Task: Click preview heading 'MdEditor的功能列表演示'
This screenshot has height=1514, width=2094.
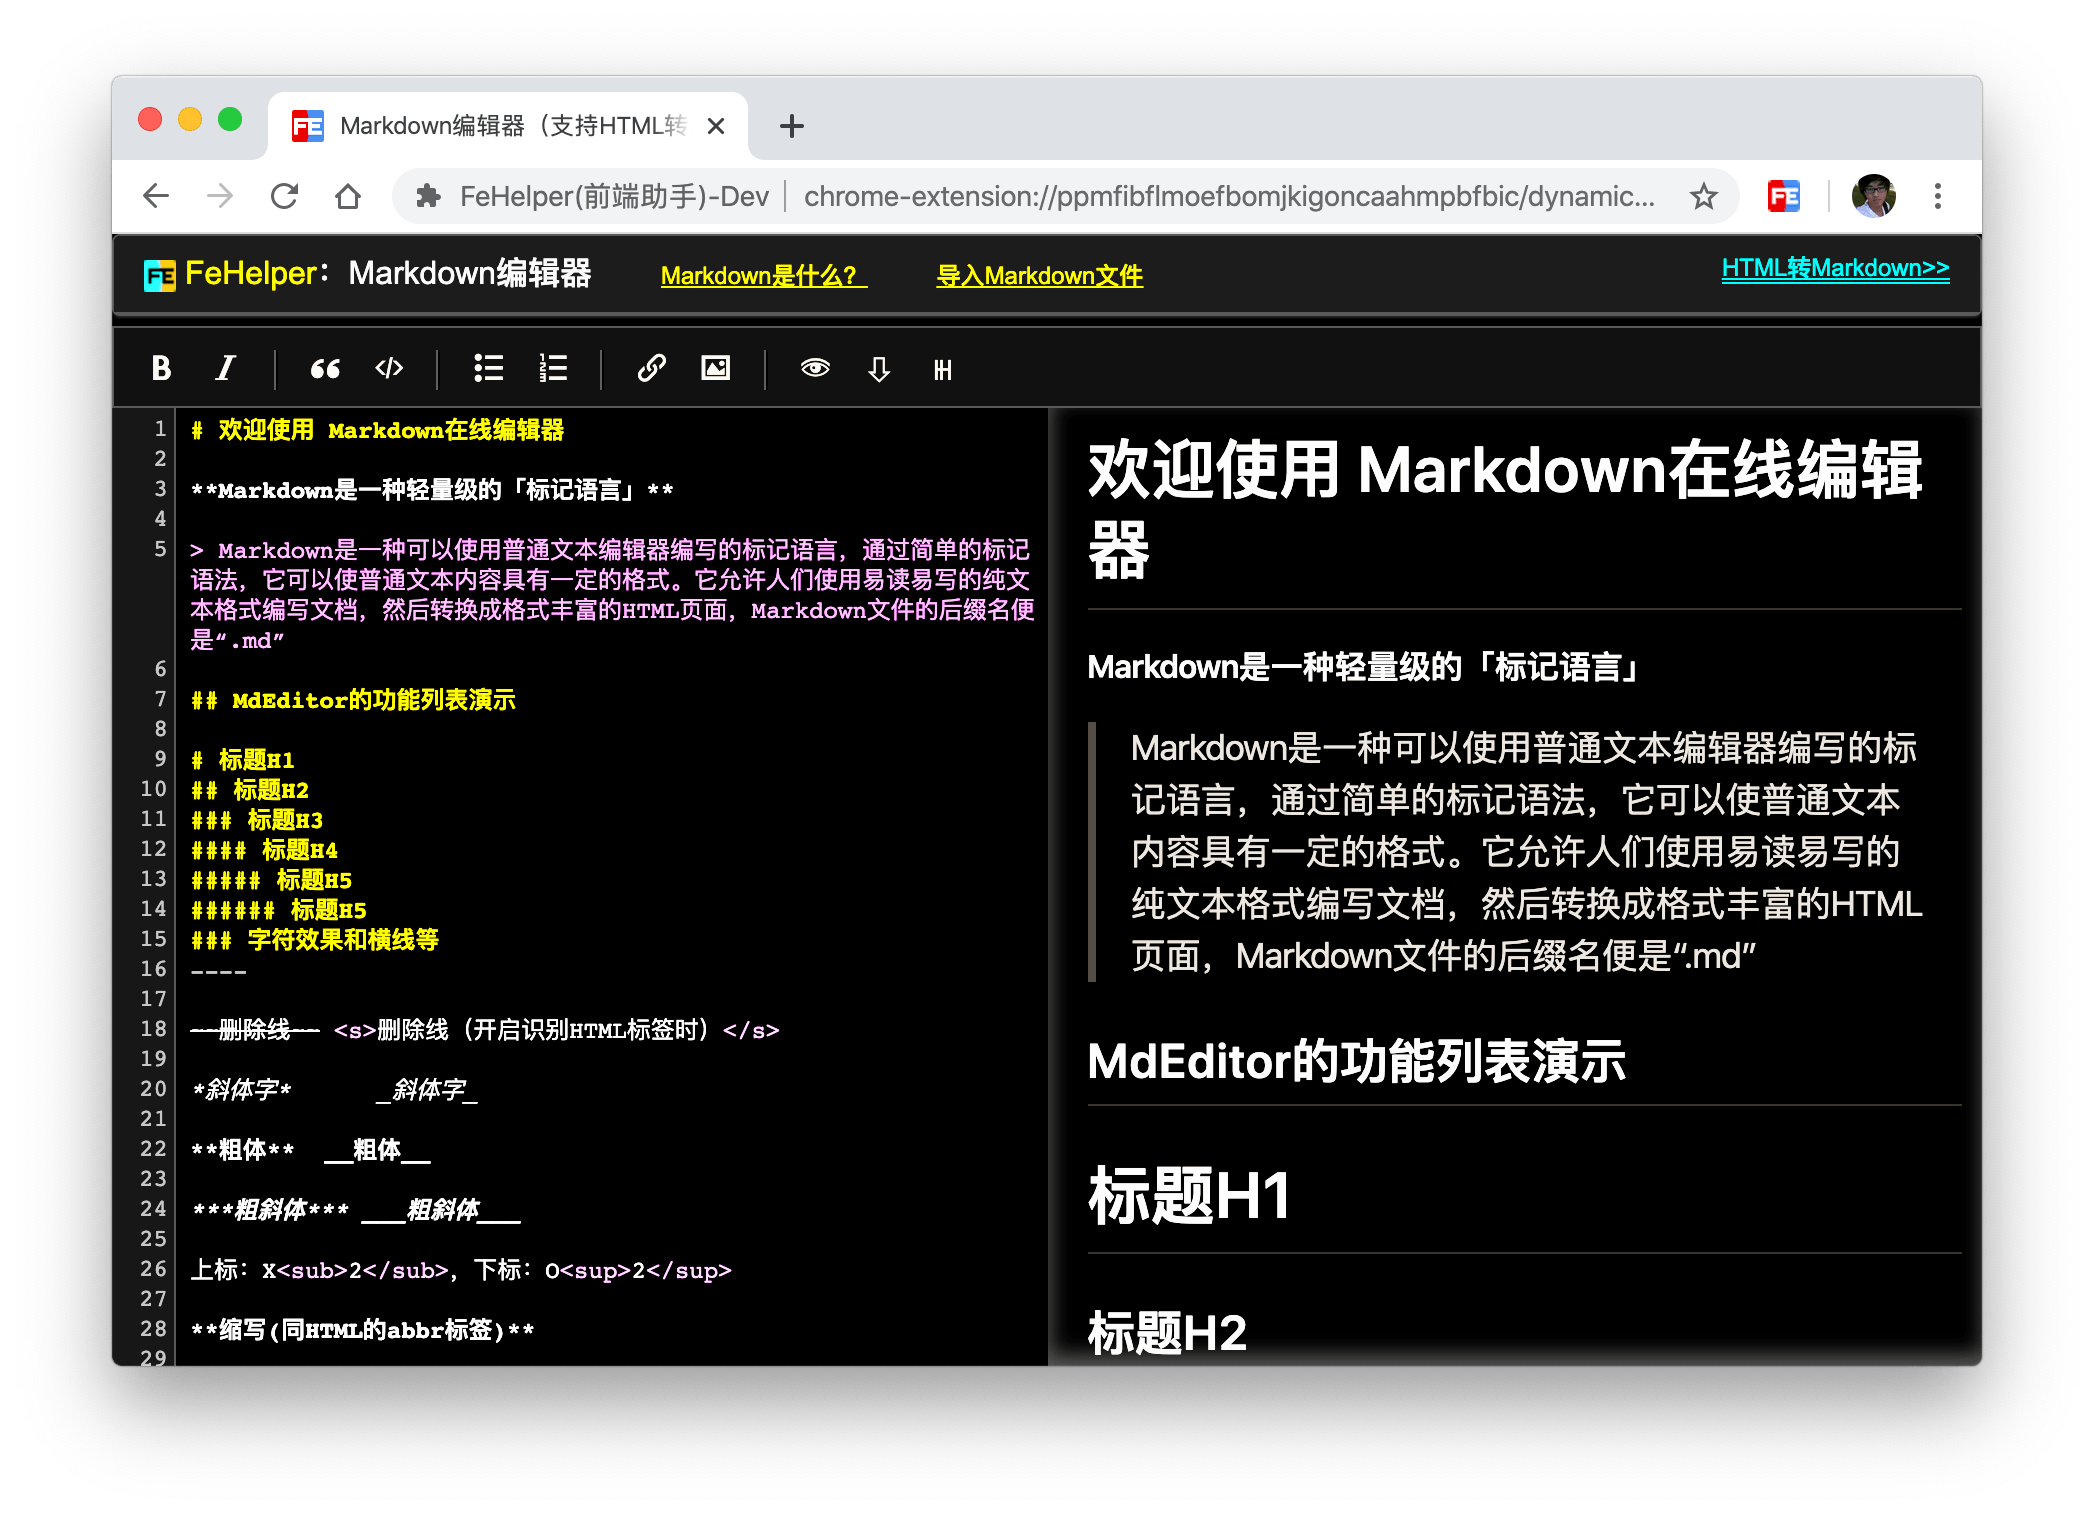Action: [1356, 1061]
